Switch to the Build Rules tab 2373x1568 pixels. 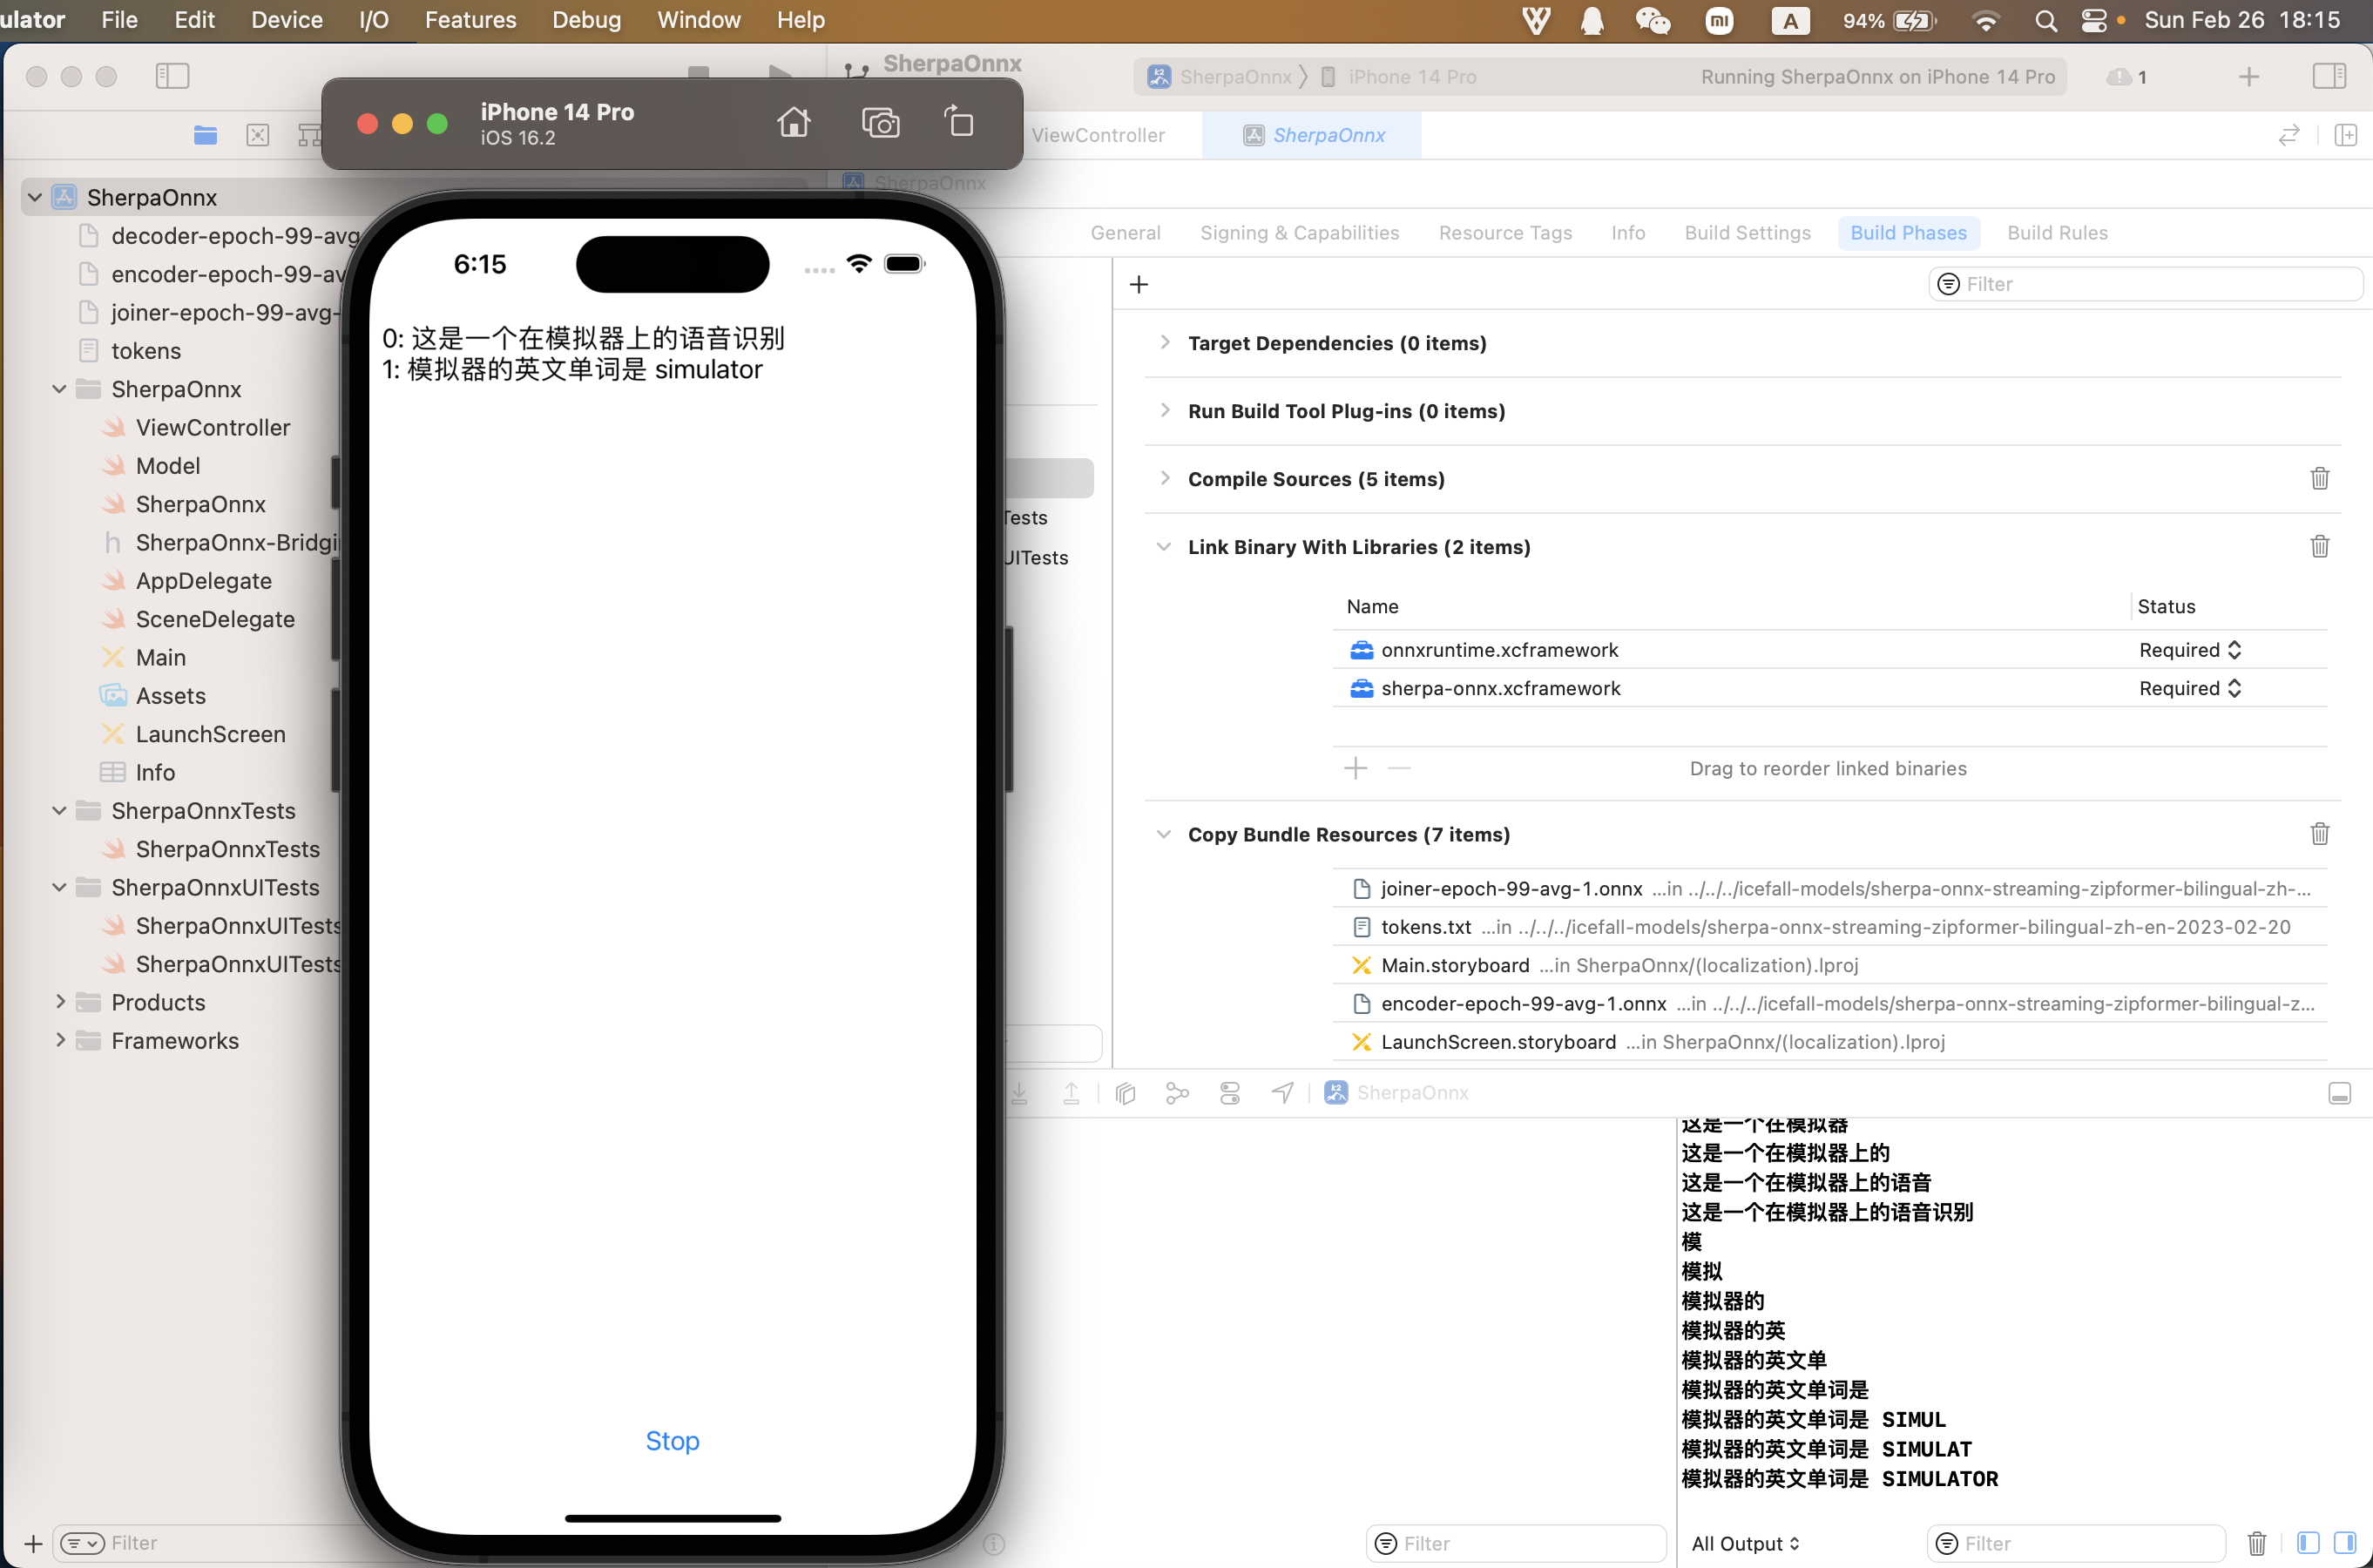(2057, 233)
